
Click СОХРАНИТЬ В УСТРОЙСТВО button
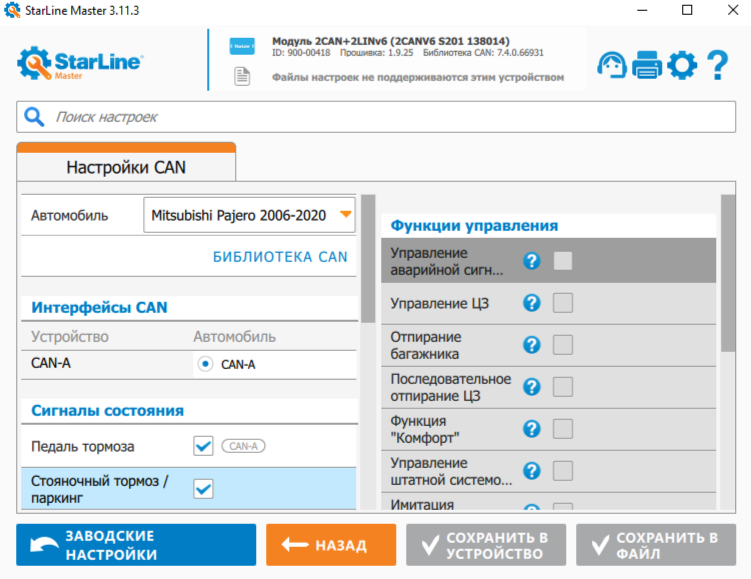point(486,545)
